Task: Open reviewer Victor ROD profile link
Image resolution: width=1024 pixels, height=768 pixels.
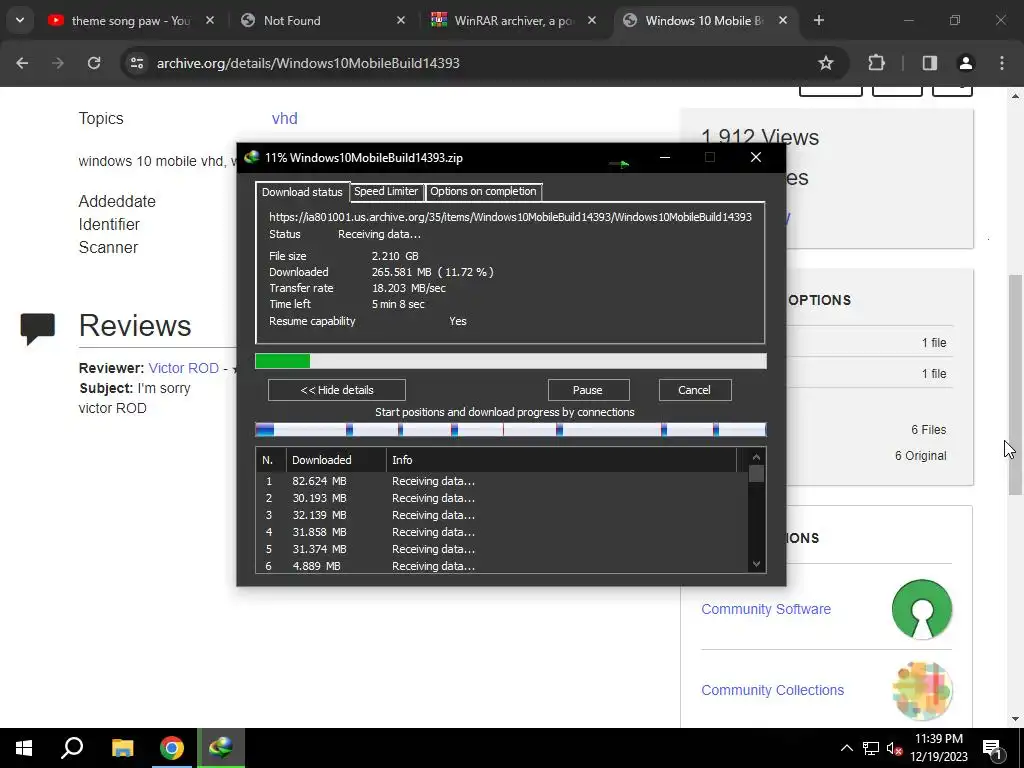Action: click(184, 368)
